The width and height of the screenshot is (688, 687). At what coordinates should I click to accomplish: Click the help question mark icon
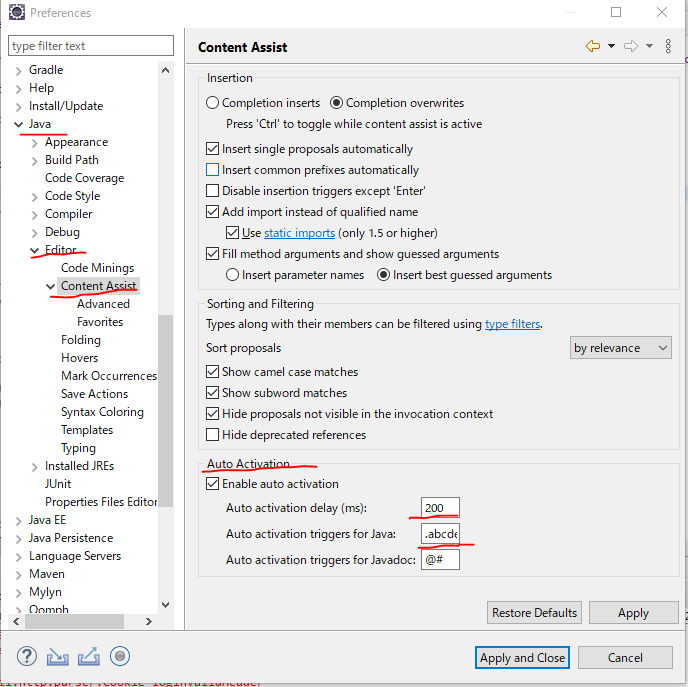point(27,656)
